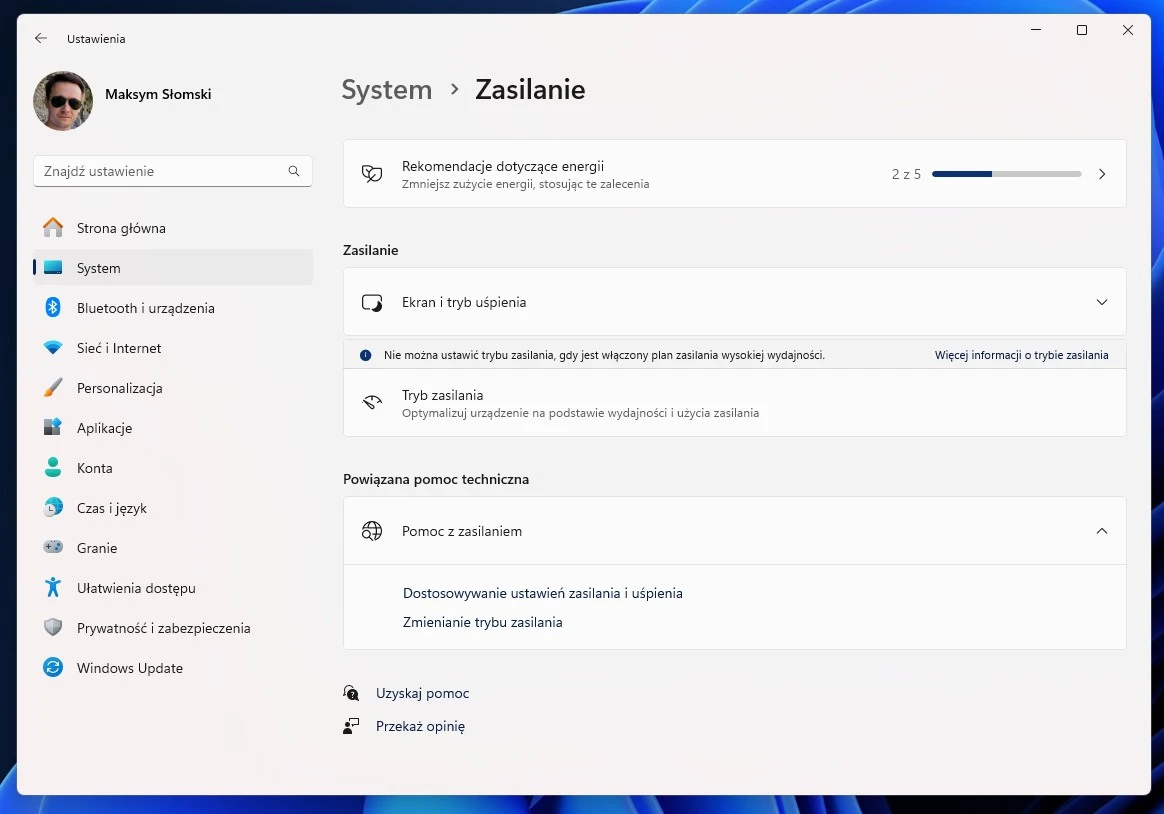Select Bluetooth i urządzenia in sidebar
Viewport: 1164px width, 814px height.
(x=146, y=308)
